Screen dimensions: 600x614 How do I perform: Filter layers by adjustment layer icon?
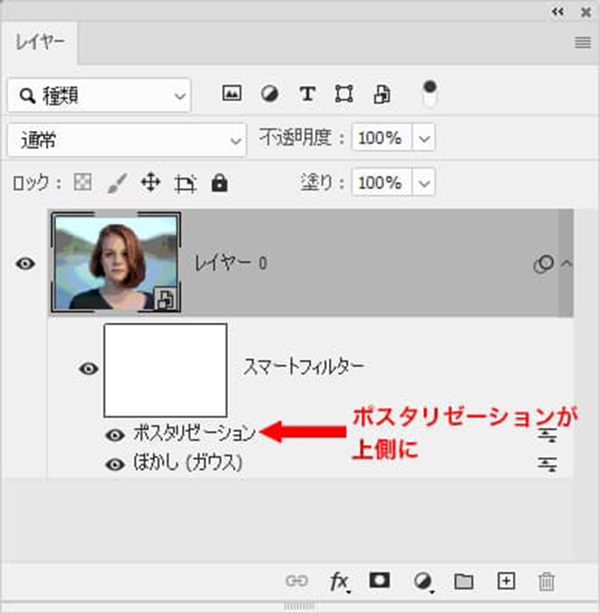269,94
